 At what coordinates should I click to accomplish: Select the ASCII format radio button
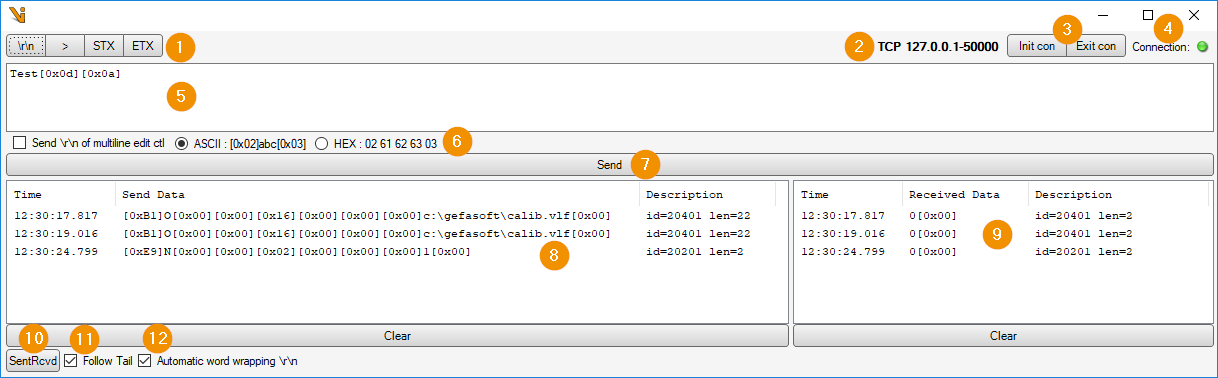[181, 143]
